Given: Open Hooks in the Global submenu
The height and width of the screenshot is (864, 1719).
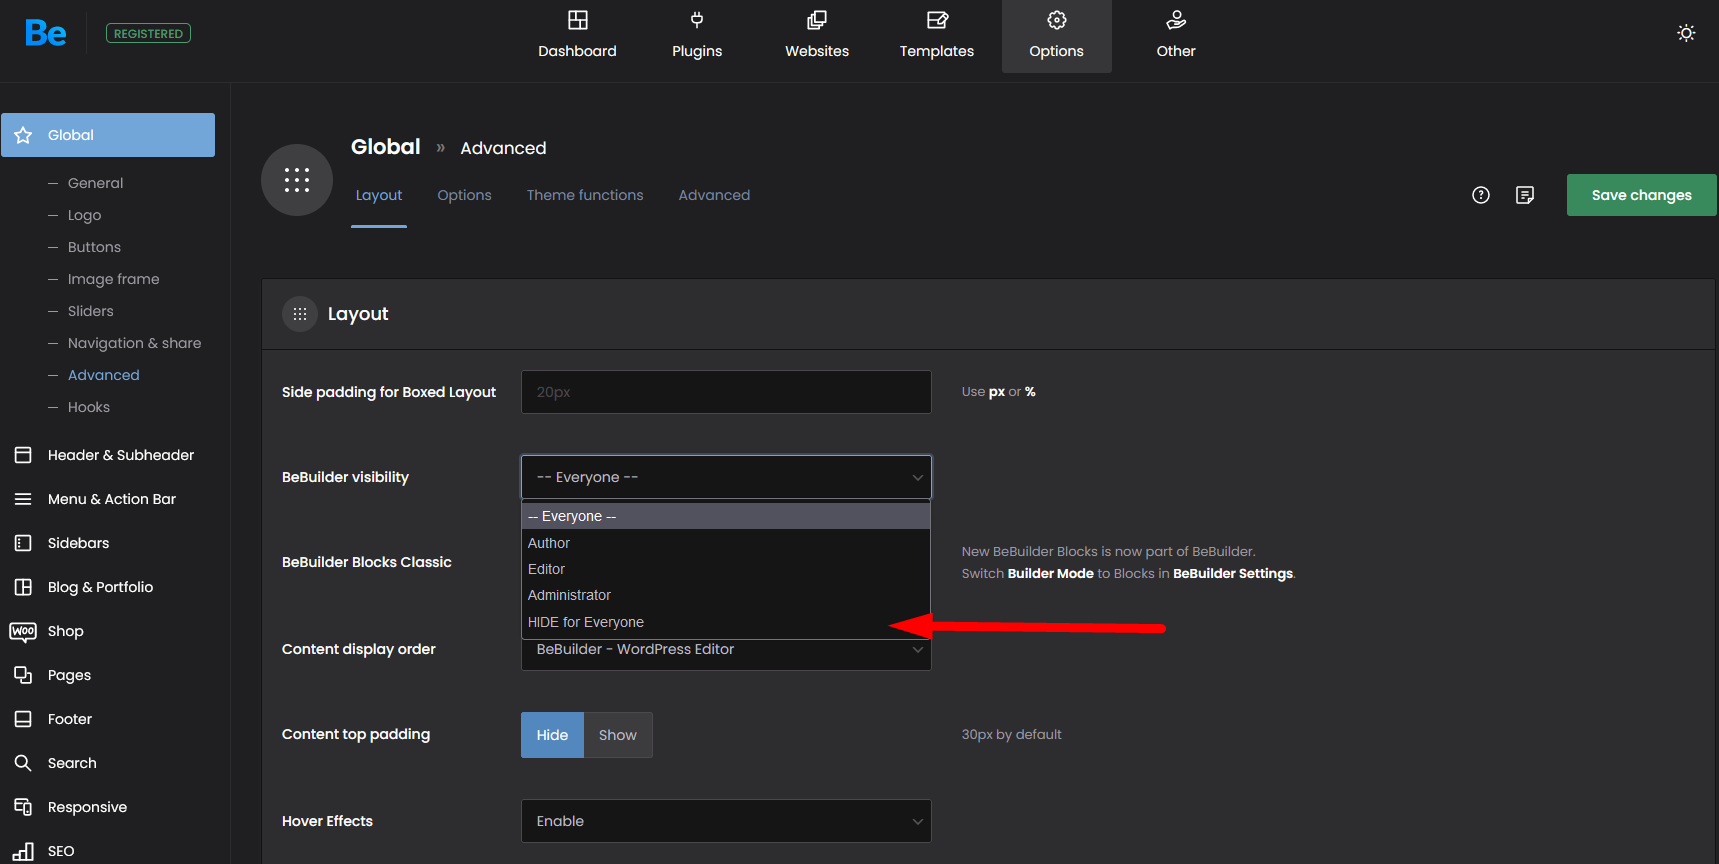Looking at the screenshot, I should 89,407.
